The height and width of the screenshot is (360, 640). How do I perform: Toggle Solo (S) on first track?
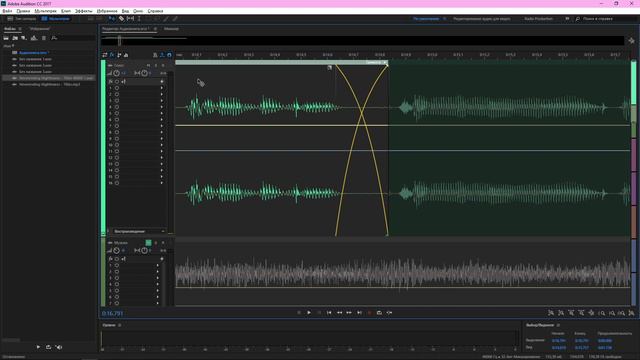tap(156, 65)
